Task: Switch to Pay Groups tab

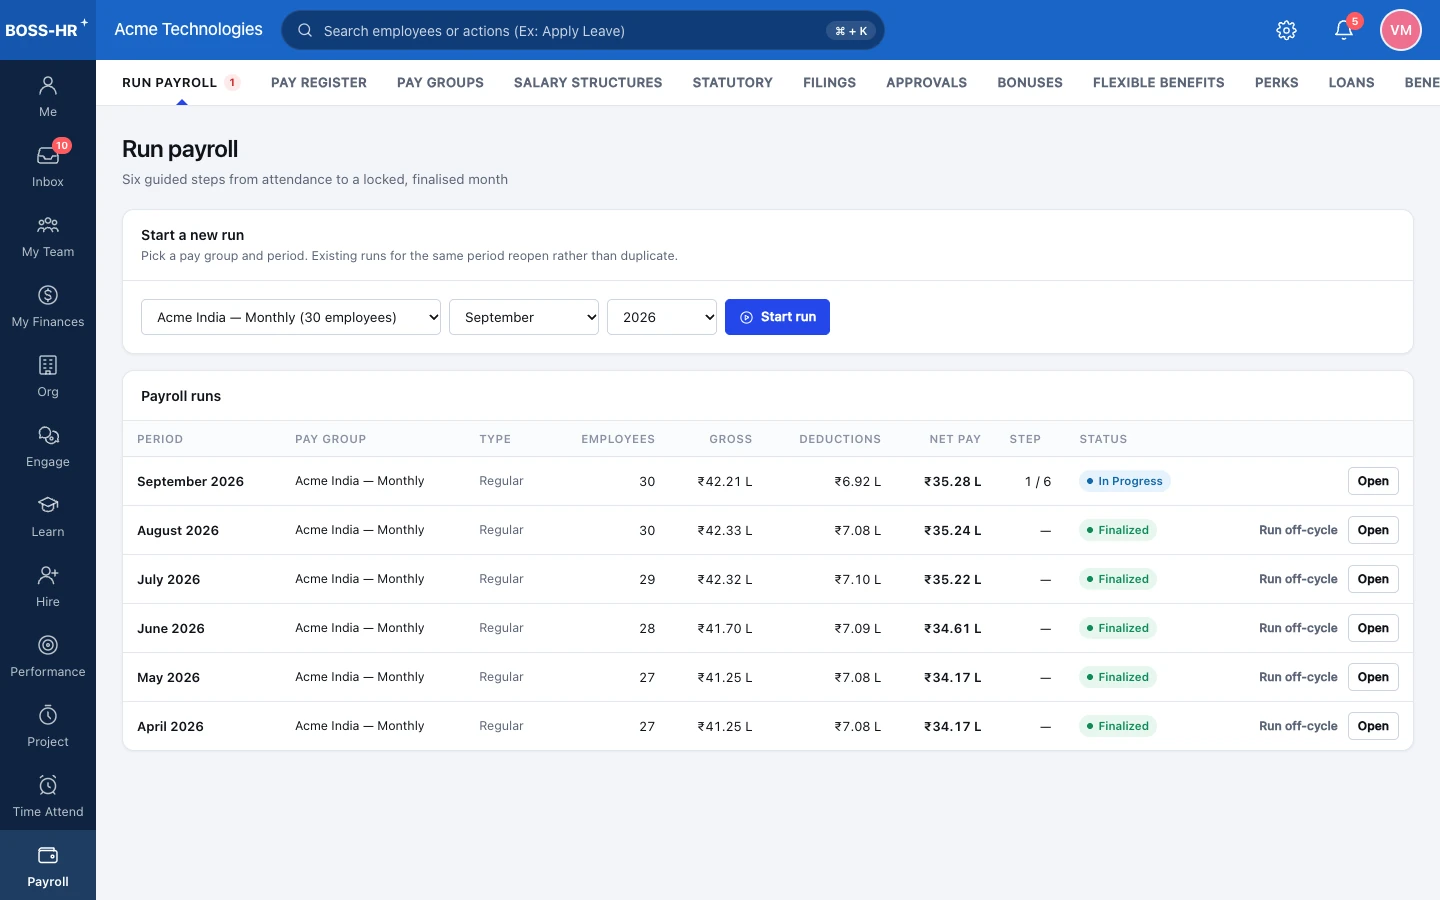Action: [440, 83]
